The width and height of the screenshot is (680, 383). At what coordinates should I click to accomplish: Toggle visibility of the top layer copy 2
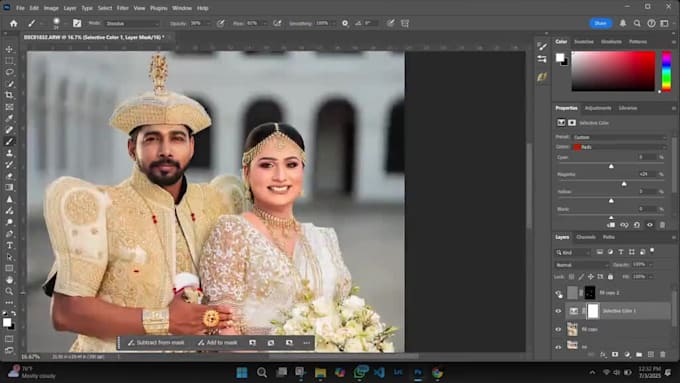point(559,294)
